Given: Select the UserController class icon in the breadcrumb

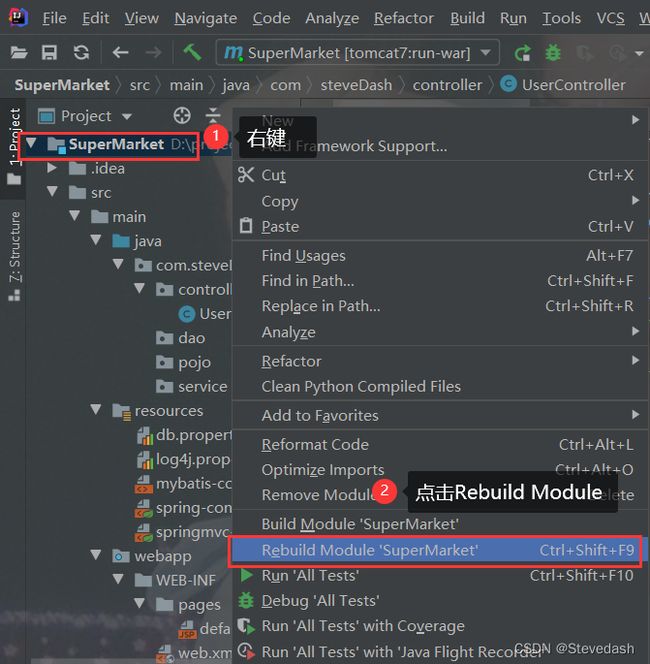Looking at the screenshot, I should point(509,84).
